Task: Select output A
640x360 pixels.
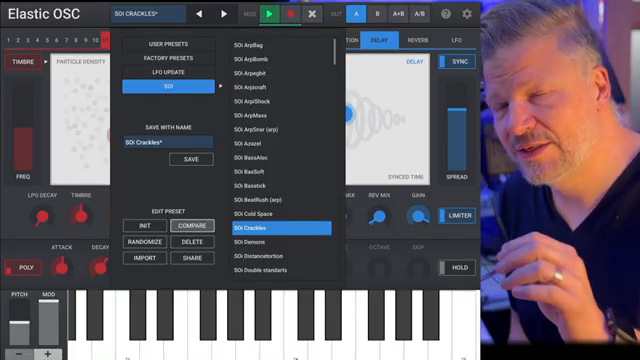Action: point(356,14)
